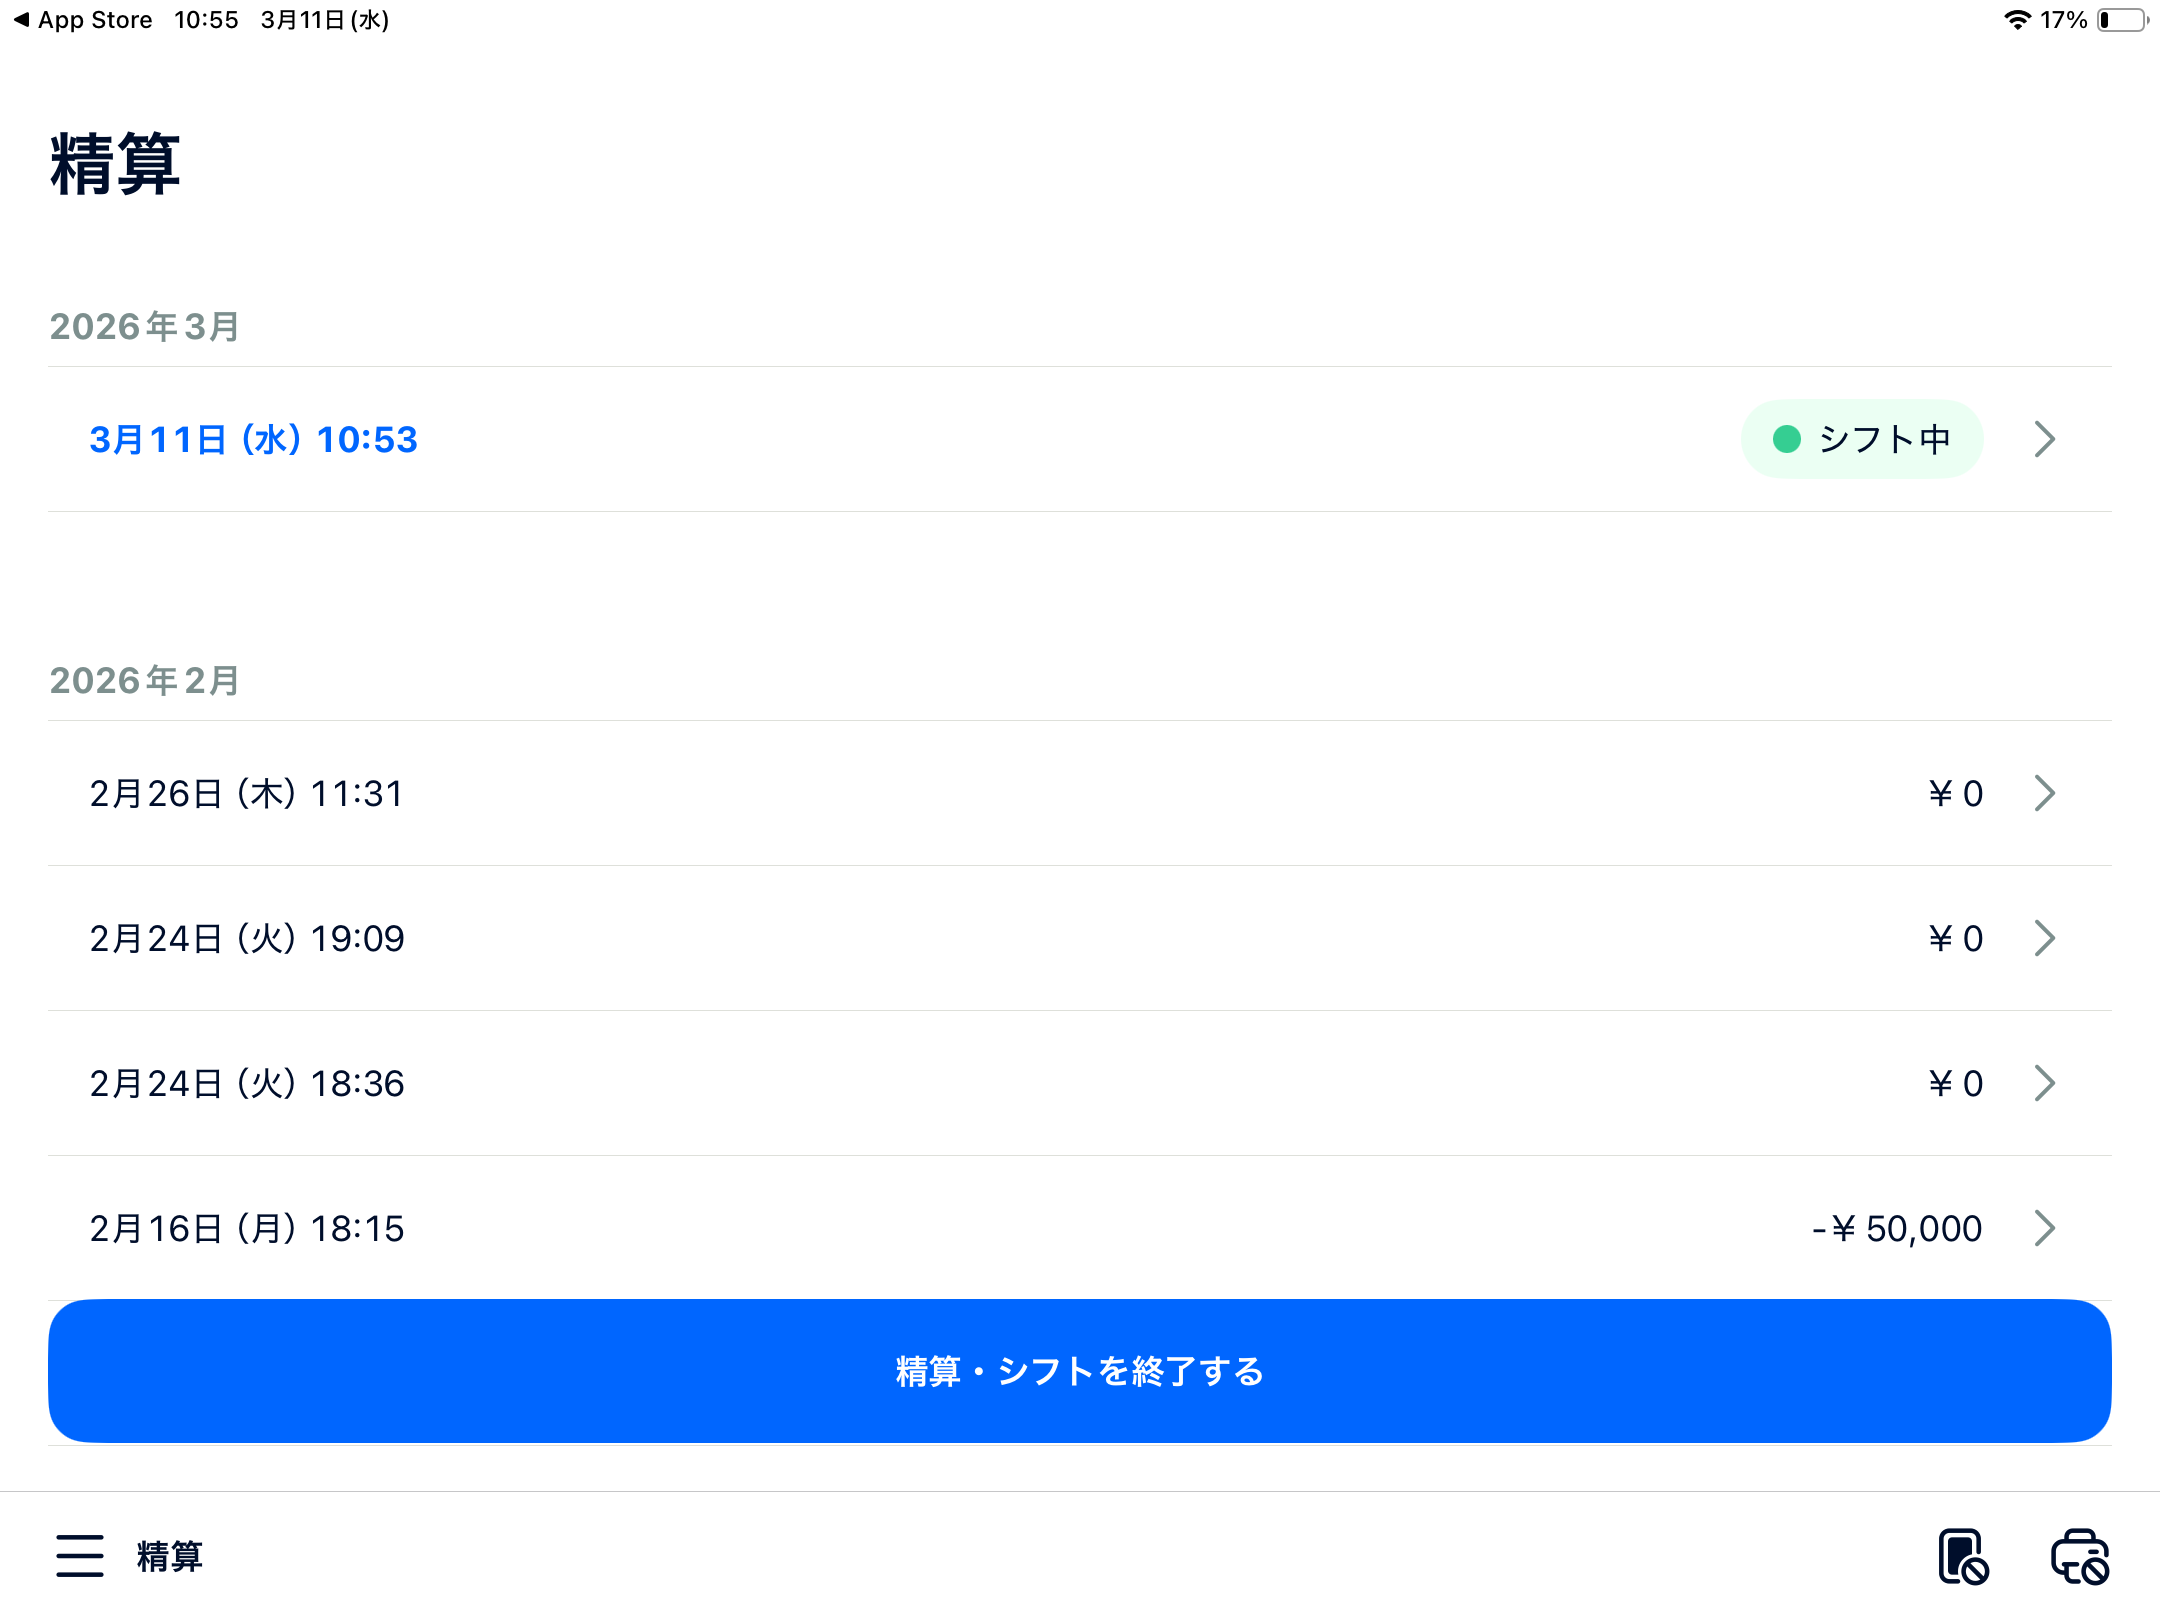Expand the 2月24日 18:36 row chevron
The height and width of the screenshot is (1620, 2160).
[x=2045, y=1083]
